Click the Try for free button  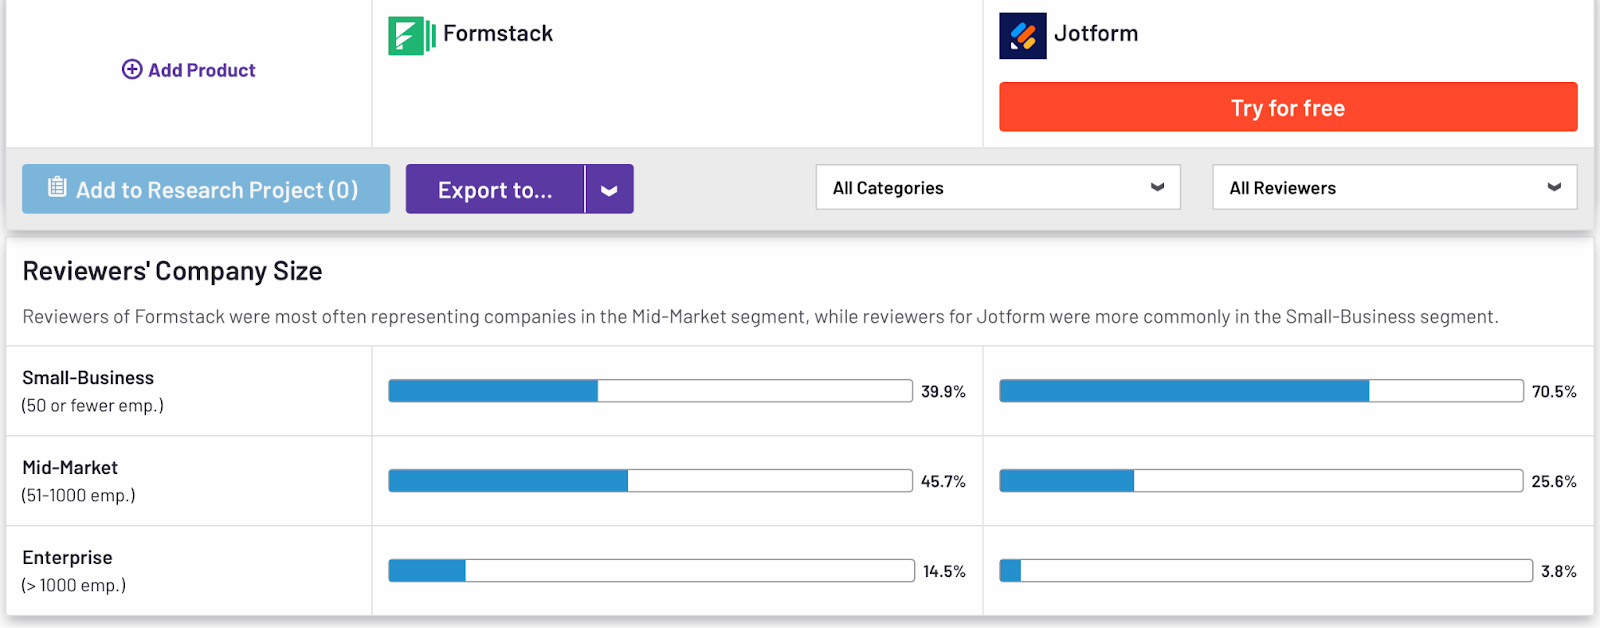pos(1288,107)
